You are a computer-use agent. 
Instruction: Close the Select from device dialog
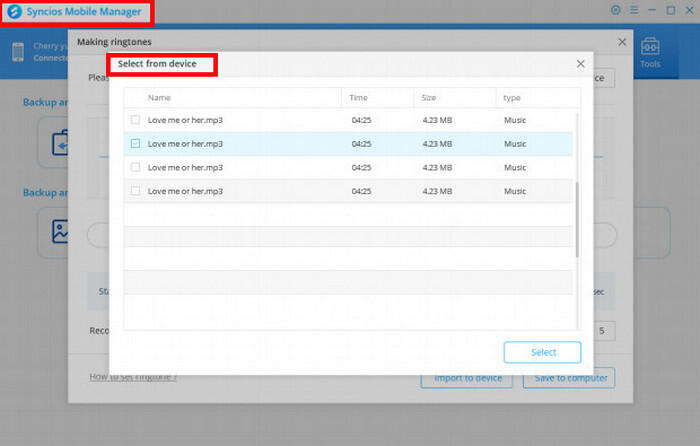click(580, 64)
